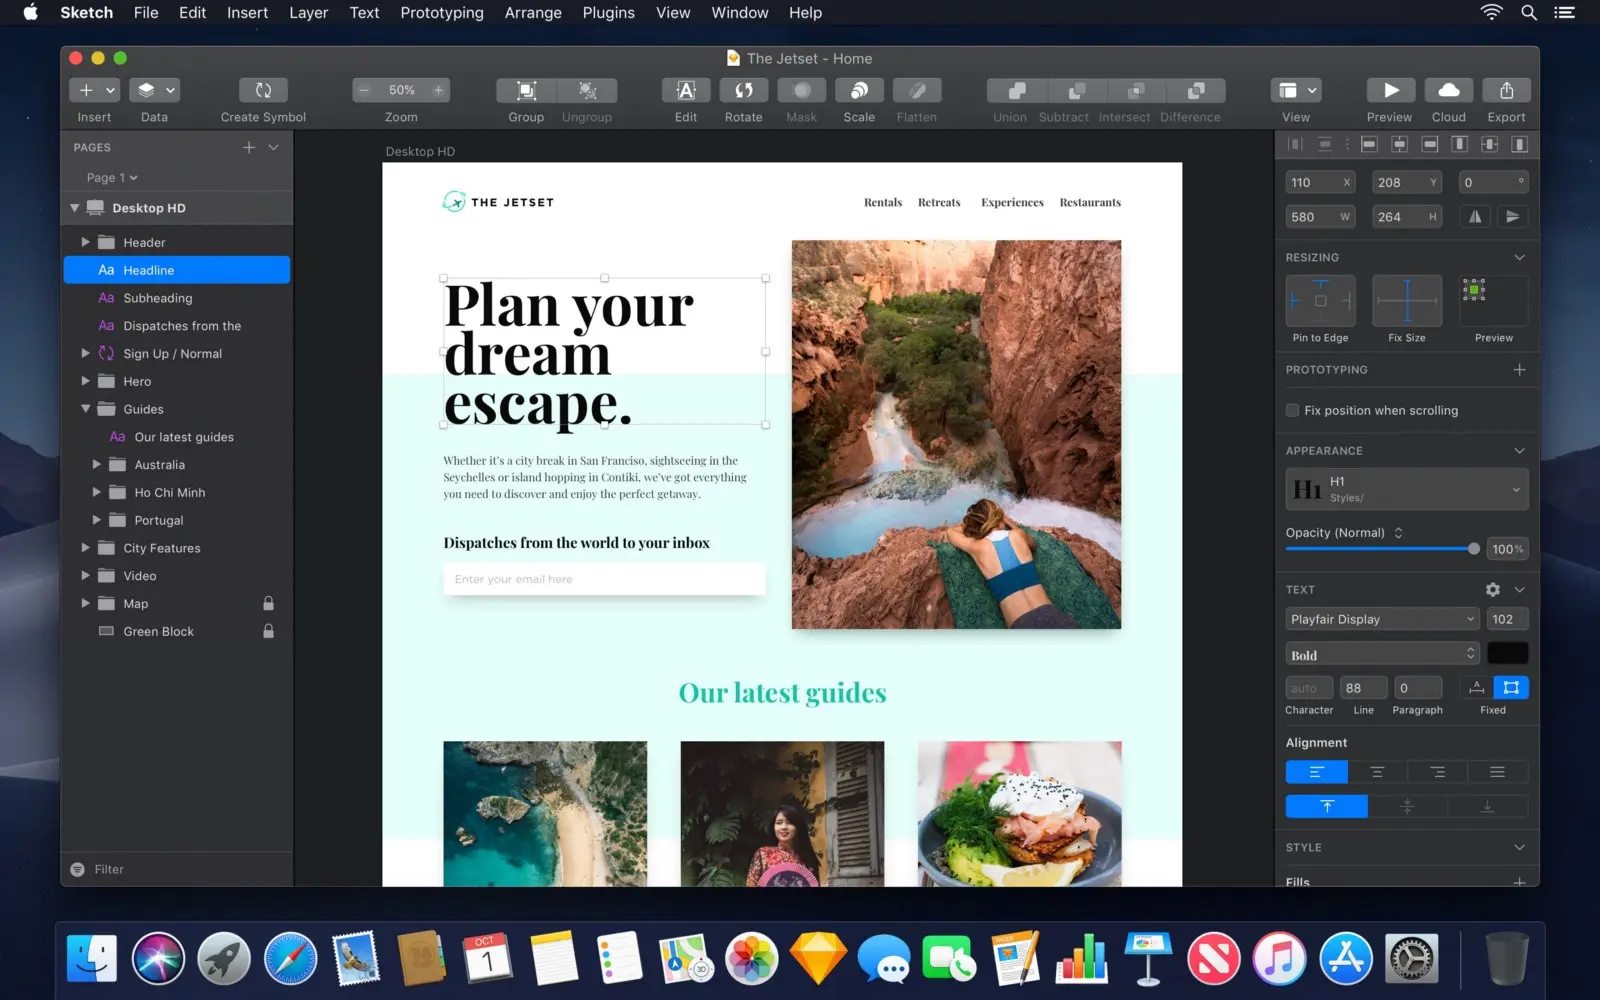
Task: Click the Export share icon
Action: (x=1506, y=91)
